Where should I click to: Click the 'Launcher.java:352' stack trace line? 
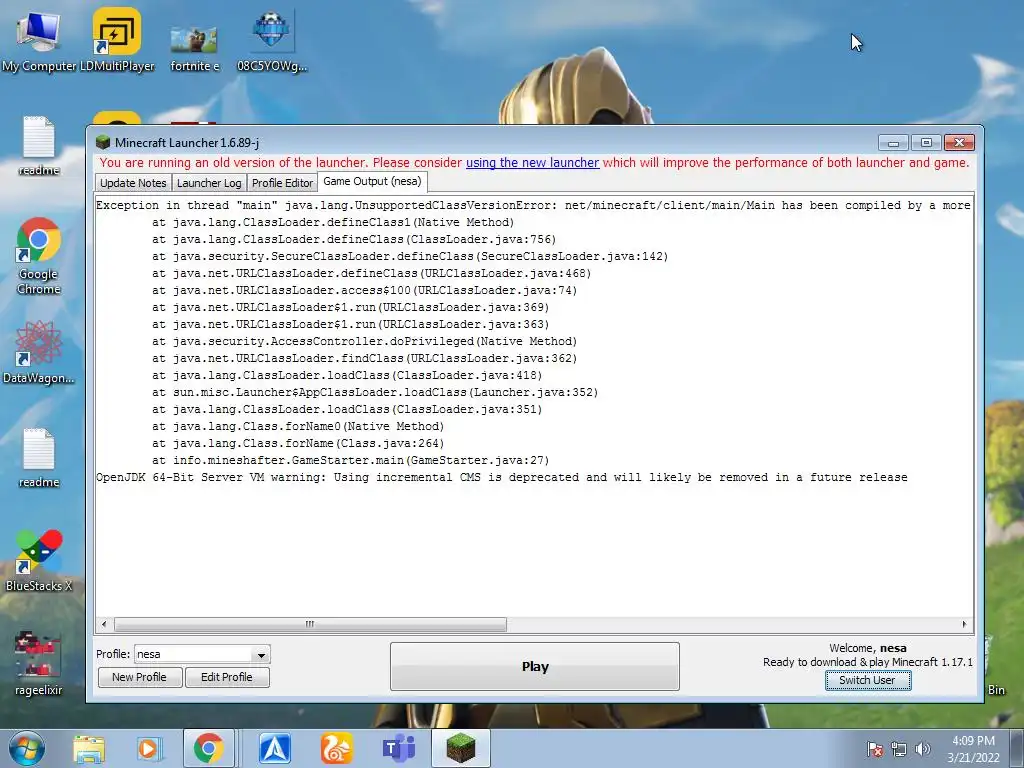coord(375,392)
